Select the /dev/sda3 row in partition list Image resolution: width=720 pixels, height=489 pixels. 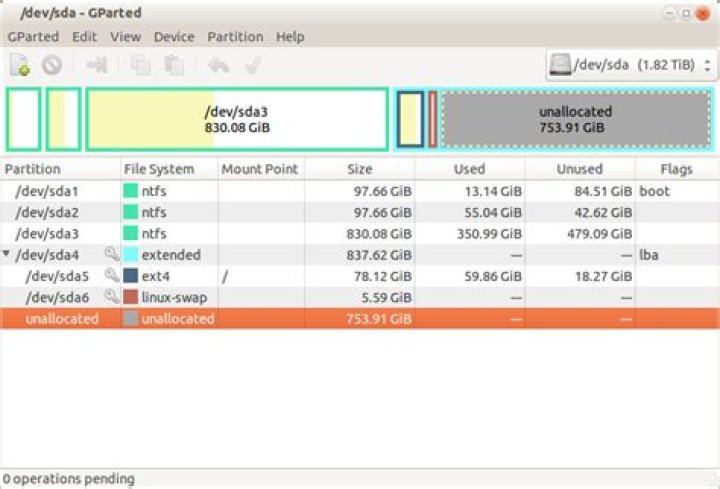[360, 233]
